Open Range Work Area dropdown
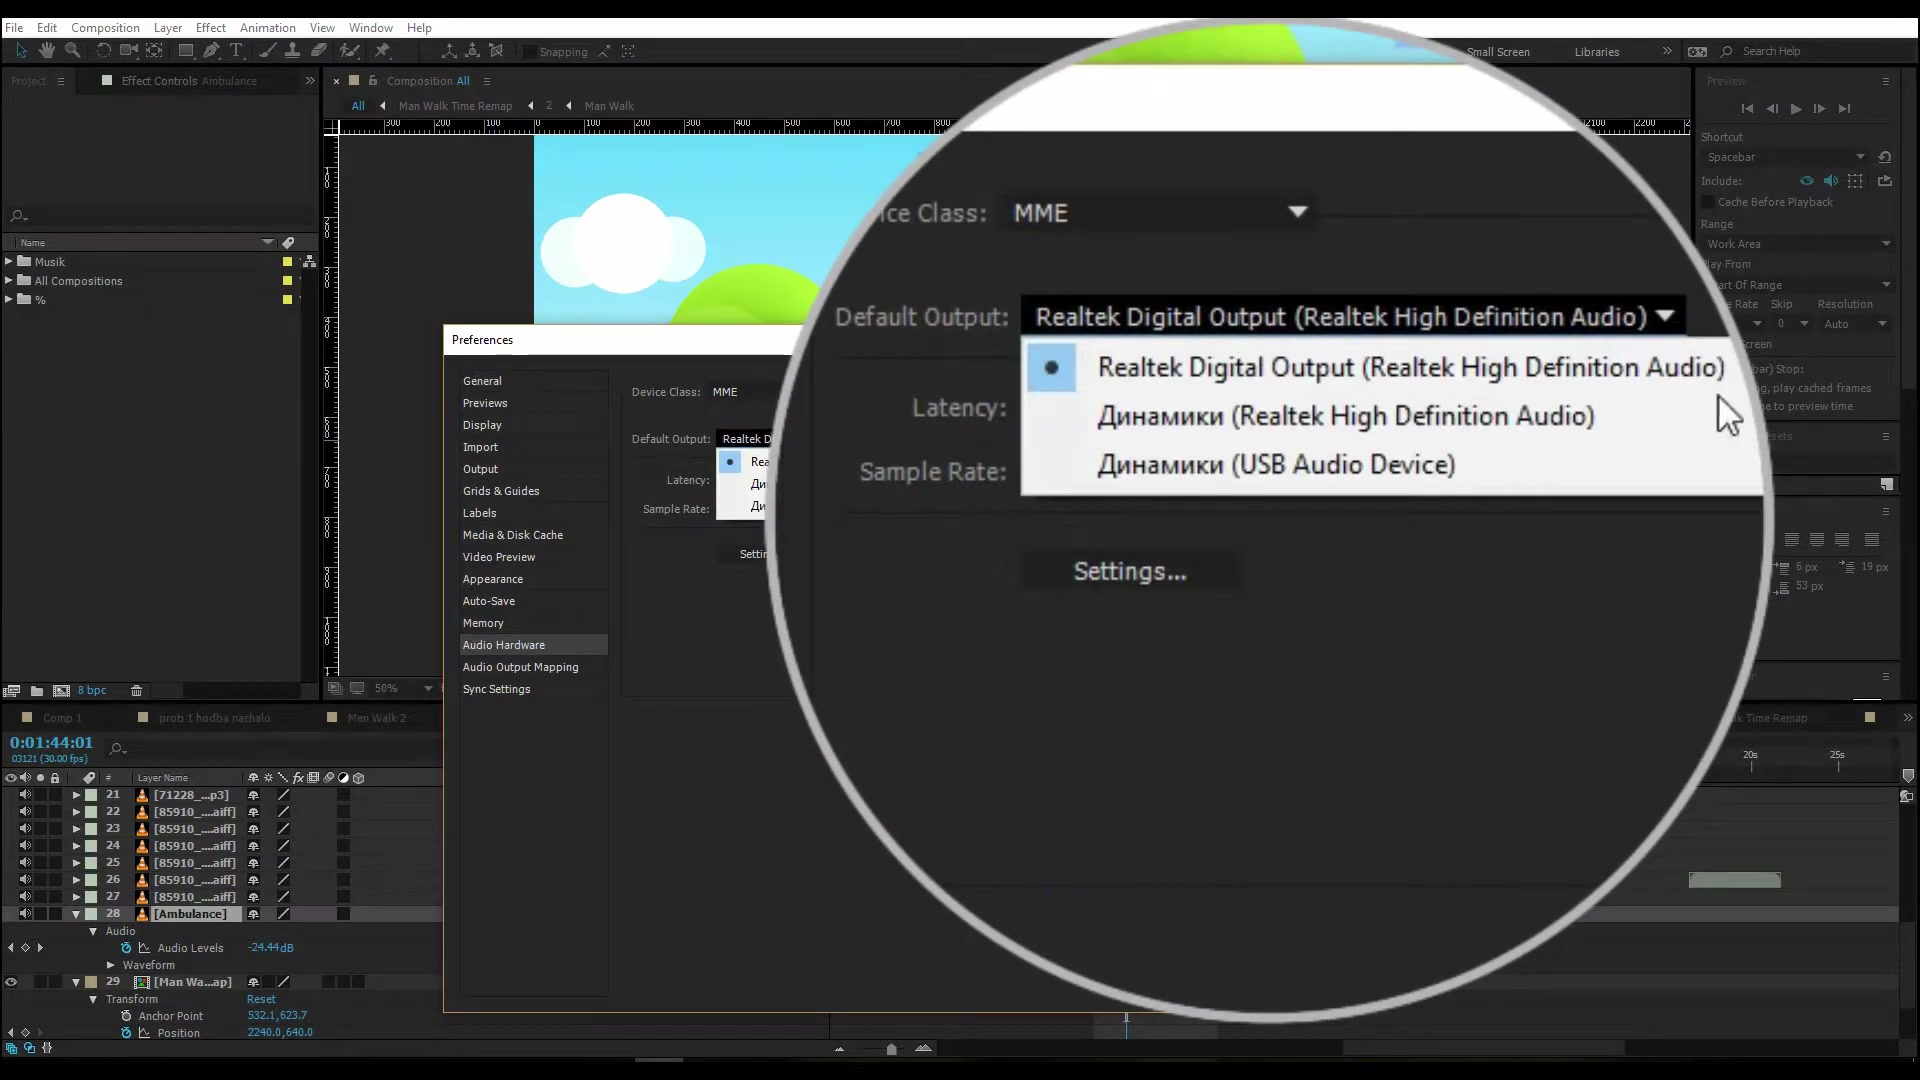This screenshot has height=1080, width=1920. [1798, 244]
